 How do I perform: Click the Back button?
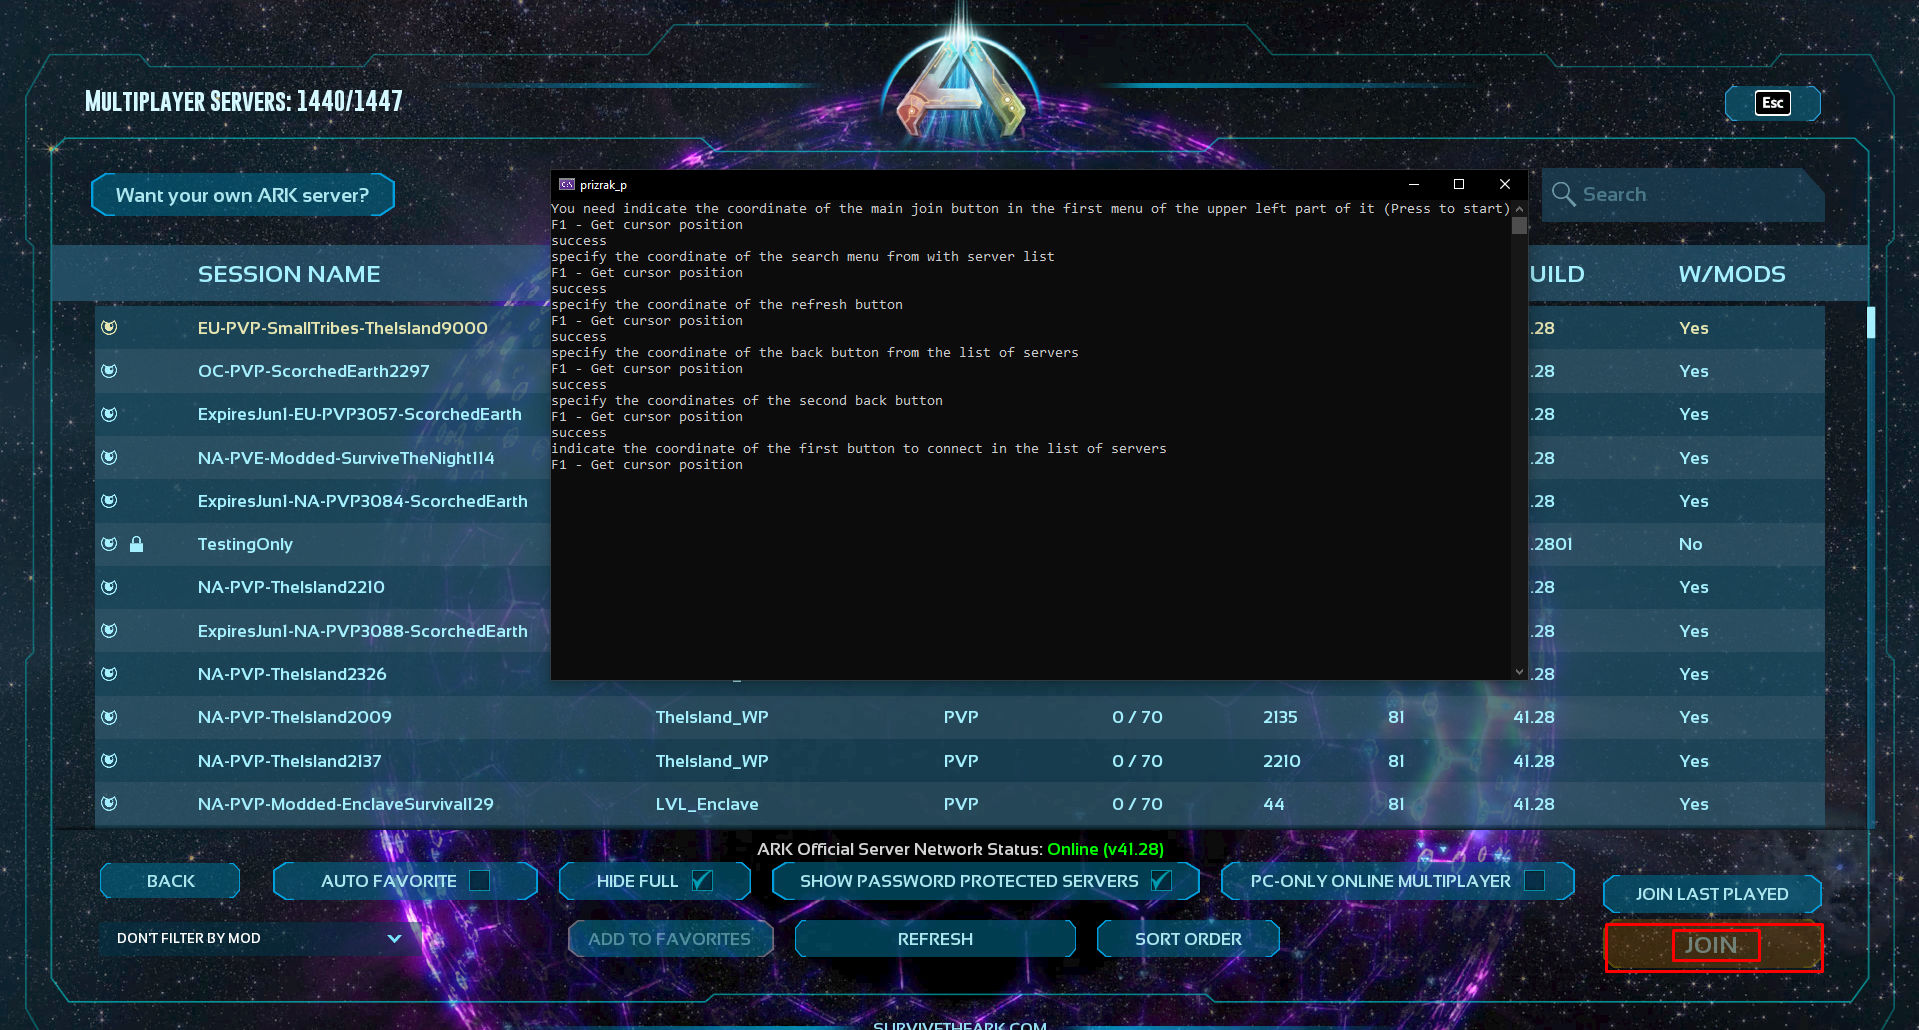(x=170, y=881)
